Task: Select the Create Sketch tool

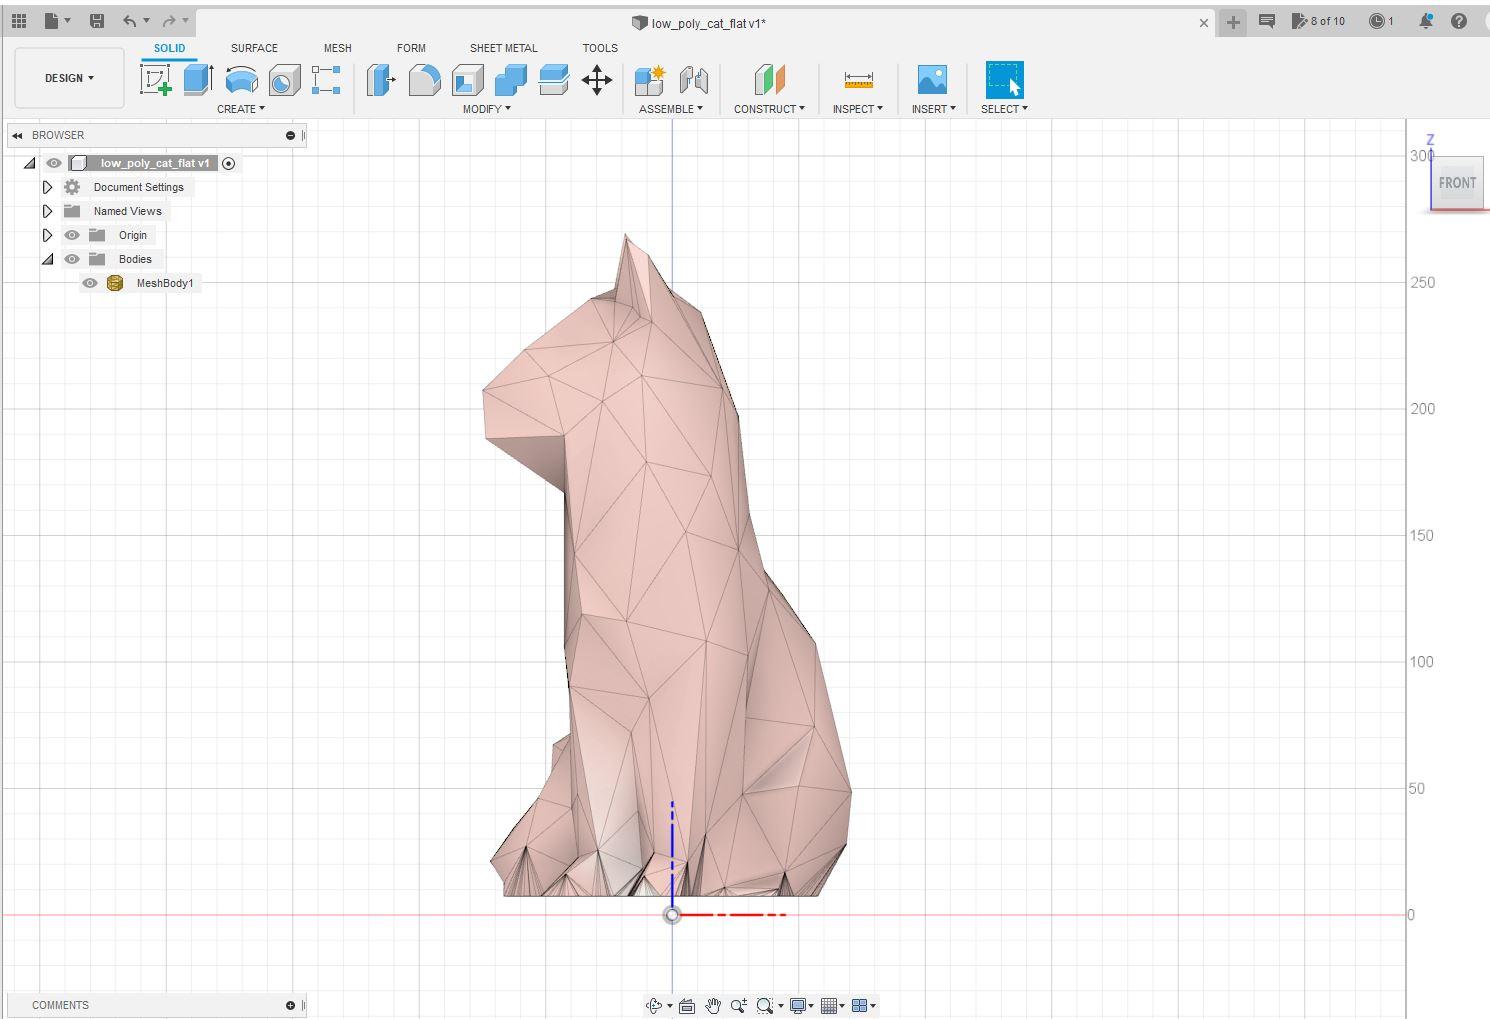Action: [155, 80]
